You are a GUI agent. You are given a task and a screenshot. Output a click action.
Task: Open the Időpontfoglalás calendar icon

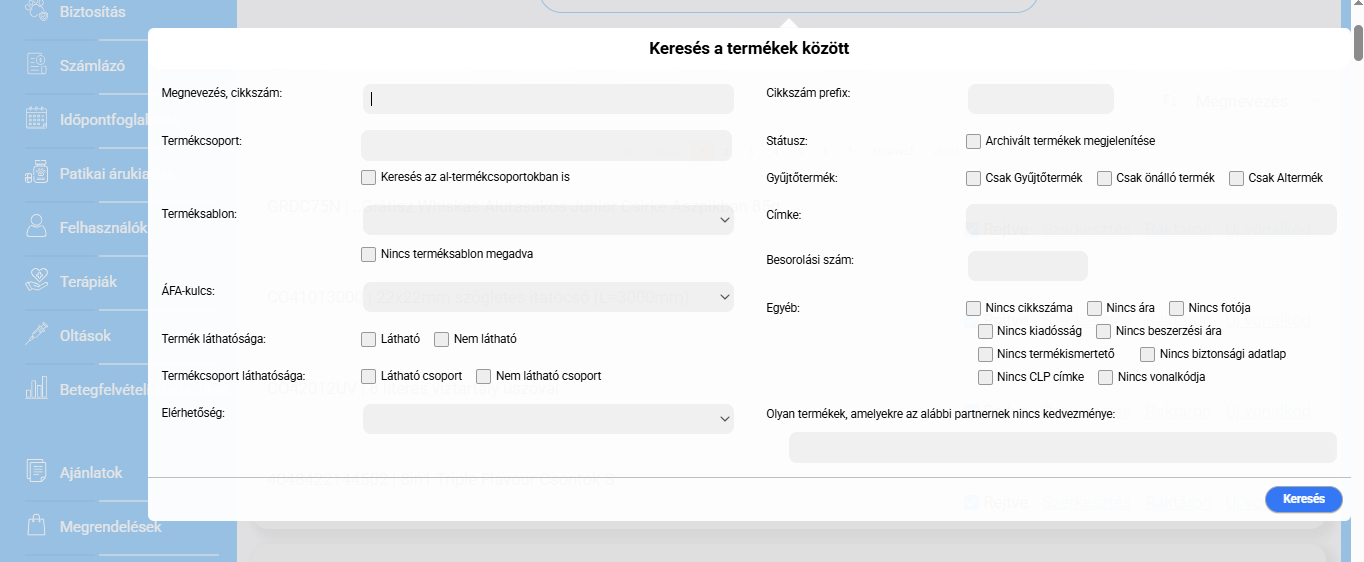coord(37,119)
